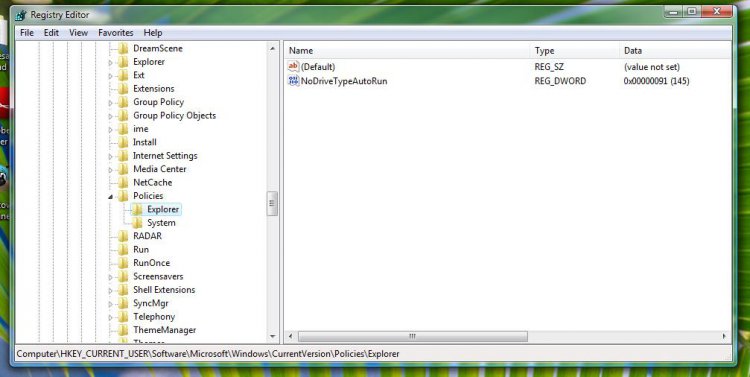Click the SyncMgr folder icon
750x377 pixels.
pyautogui.click(x=123, y=303)
